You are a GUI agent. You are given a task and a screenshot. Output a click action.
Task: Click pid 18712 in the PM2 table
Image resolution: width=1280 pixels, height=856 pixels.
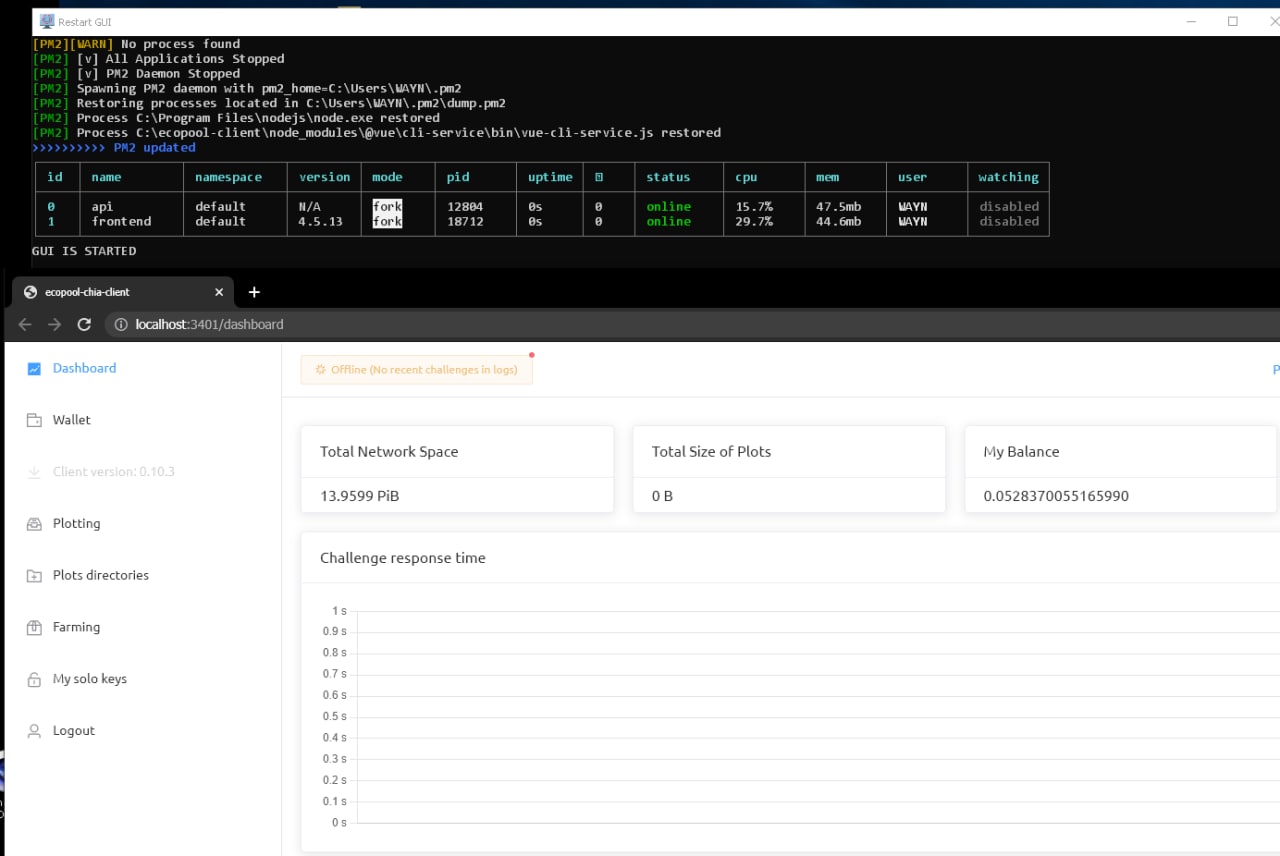[x=465, y=222]
